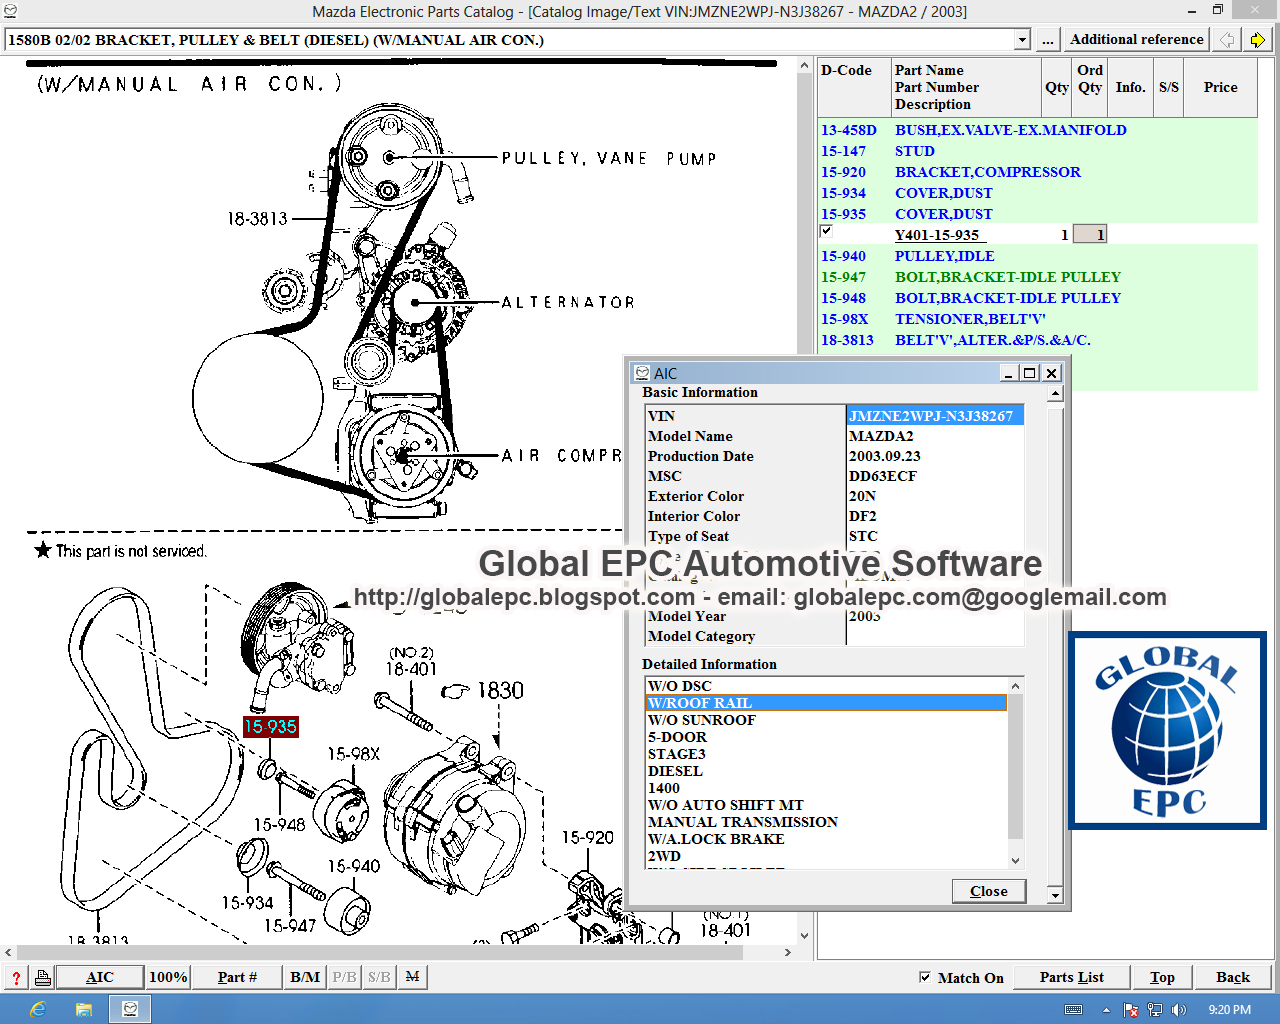1280x1024 pixels.
Task: Select 15-947 BOLT,BRACKET-IDLE PULLEY row
Action: [x=1037, y=277]
